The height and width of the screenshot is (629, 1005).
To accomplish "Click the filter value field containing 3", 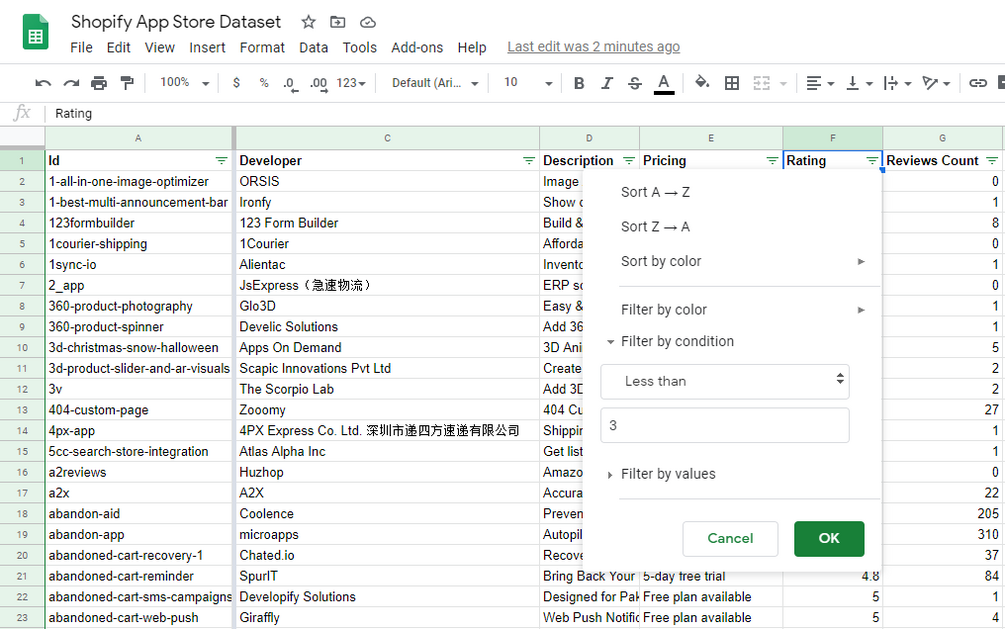I will pos(725,425).
